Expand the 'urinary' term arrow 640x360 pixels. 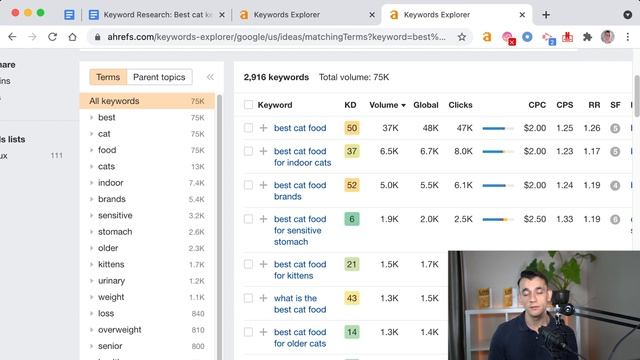(91, 281)
